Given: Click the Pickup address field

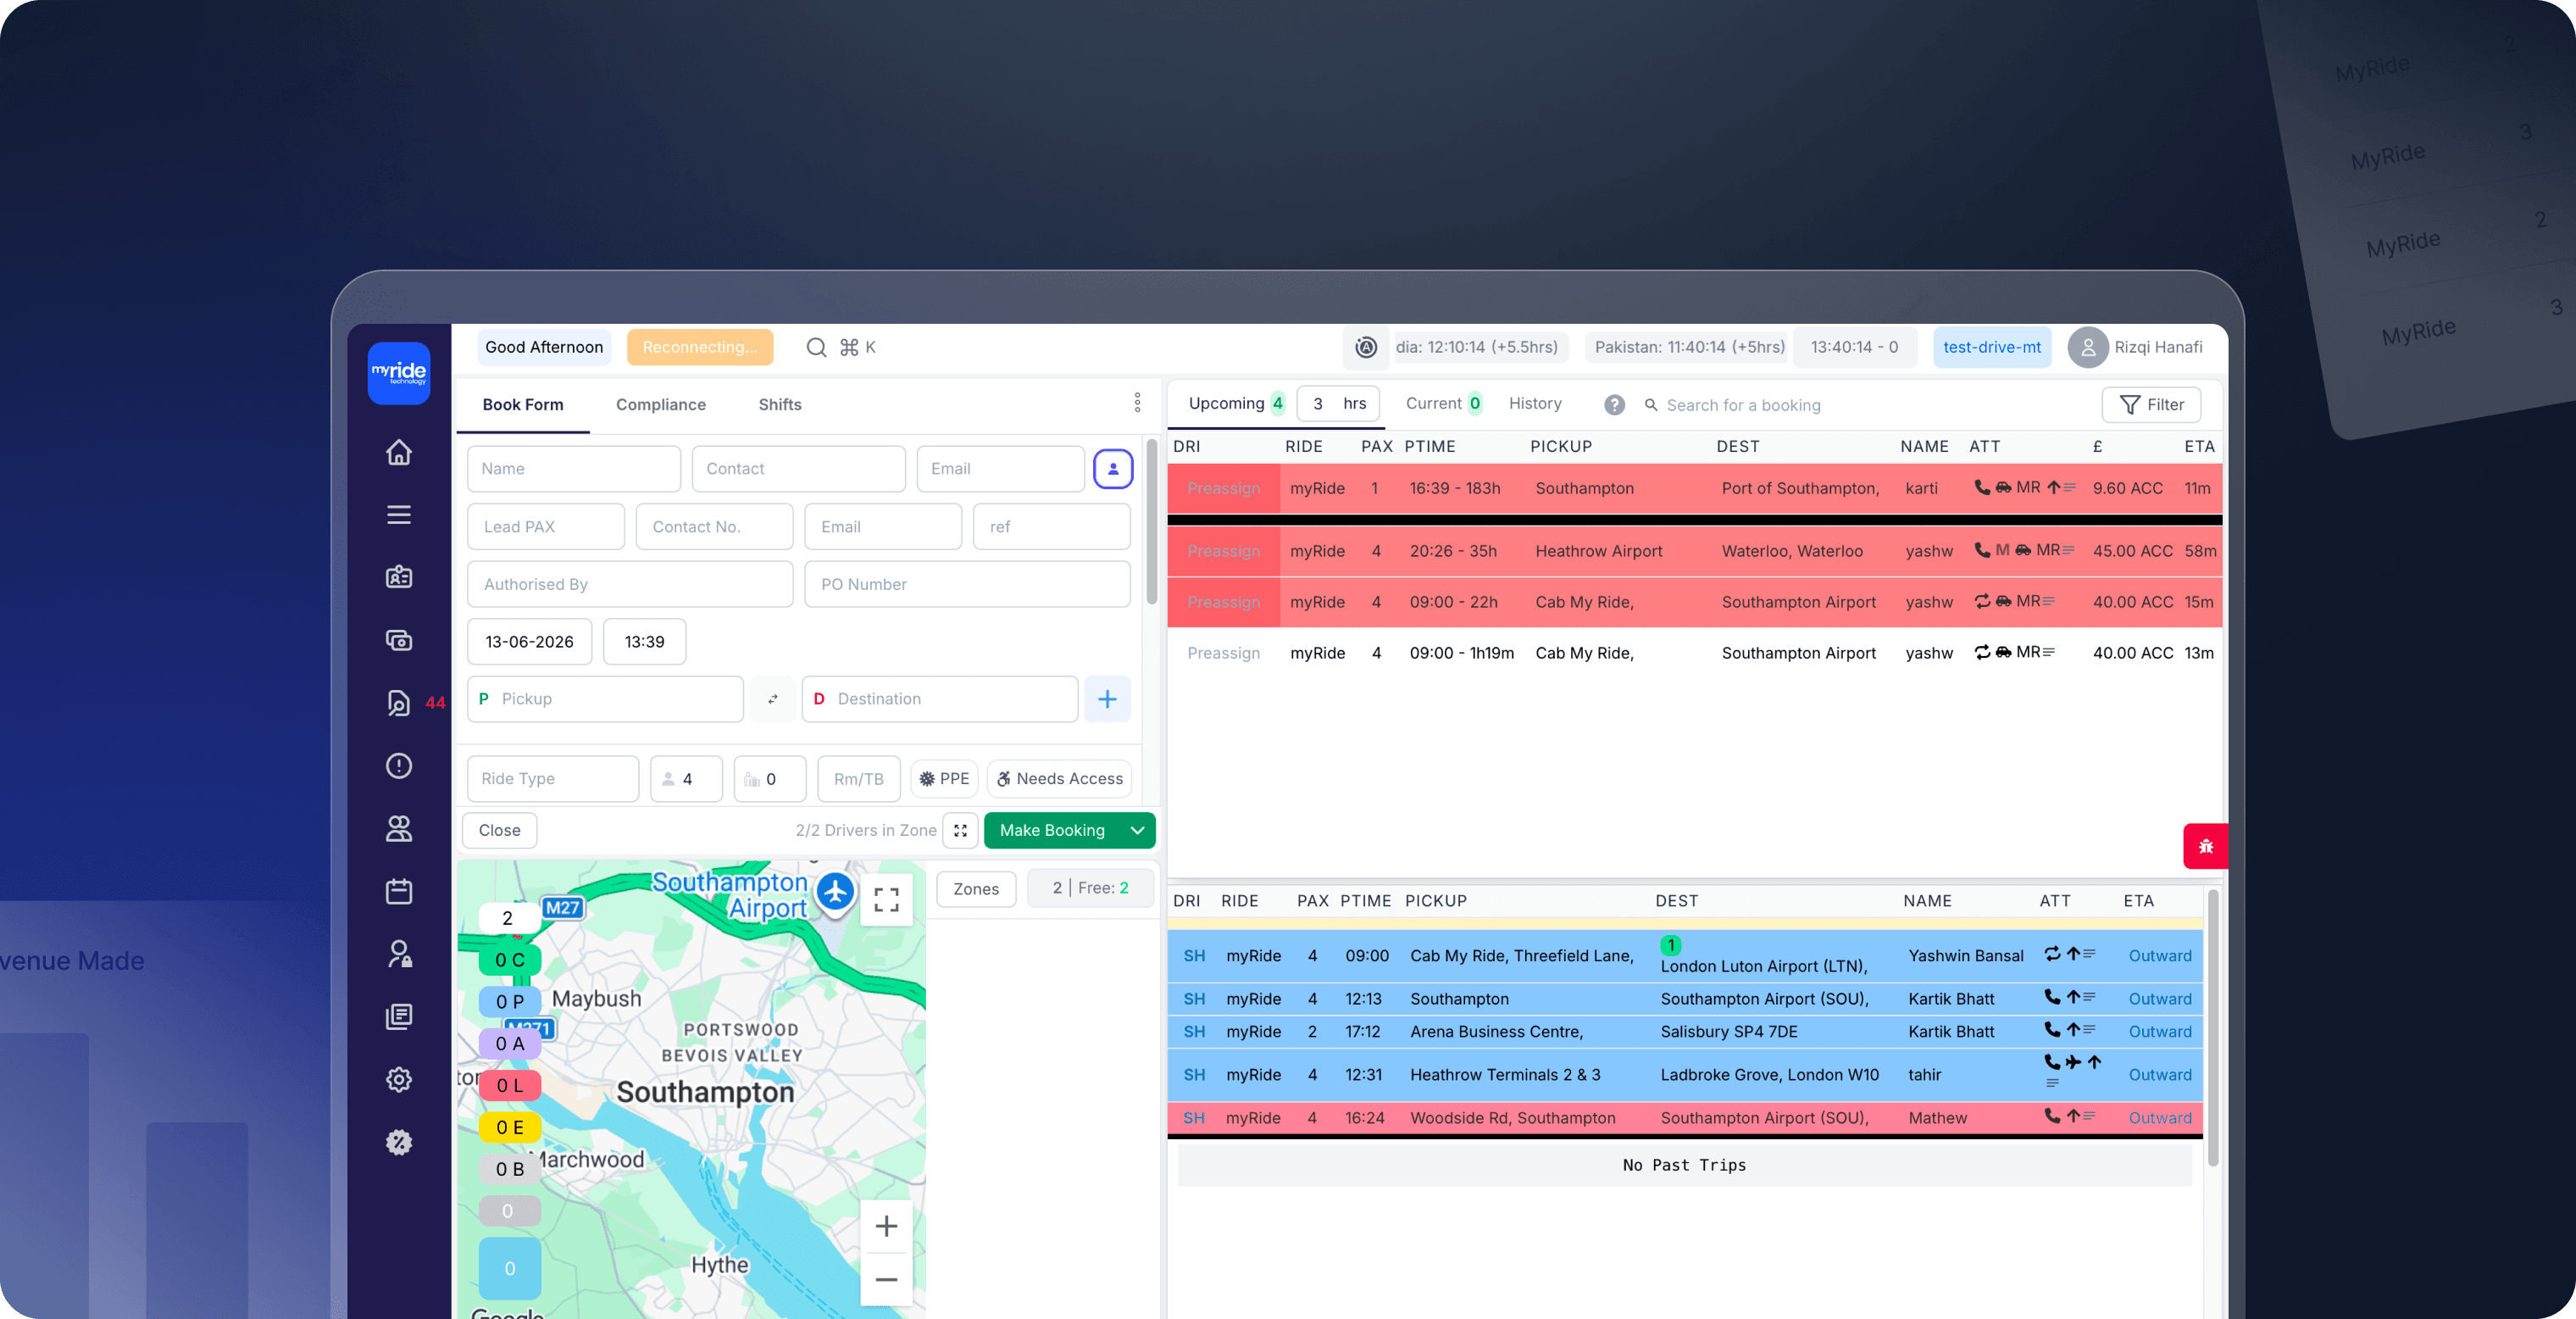Looking at the screenshot, I should coord(605,699).
